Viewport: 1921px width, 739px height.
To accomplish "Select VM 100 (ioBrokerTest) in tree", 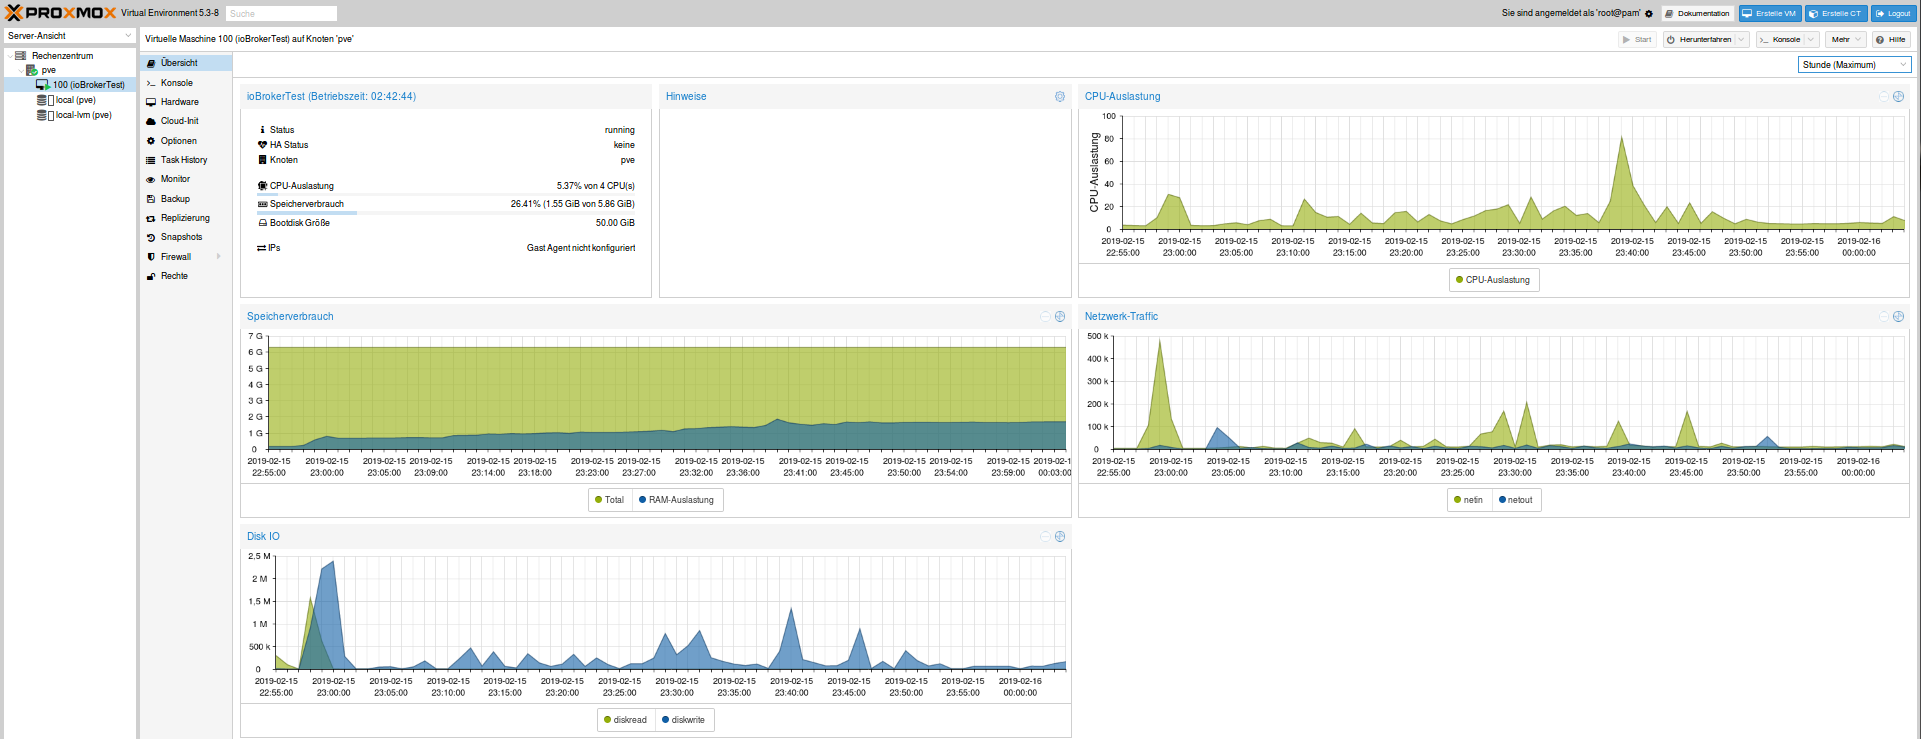I will 88,85.
